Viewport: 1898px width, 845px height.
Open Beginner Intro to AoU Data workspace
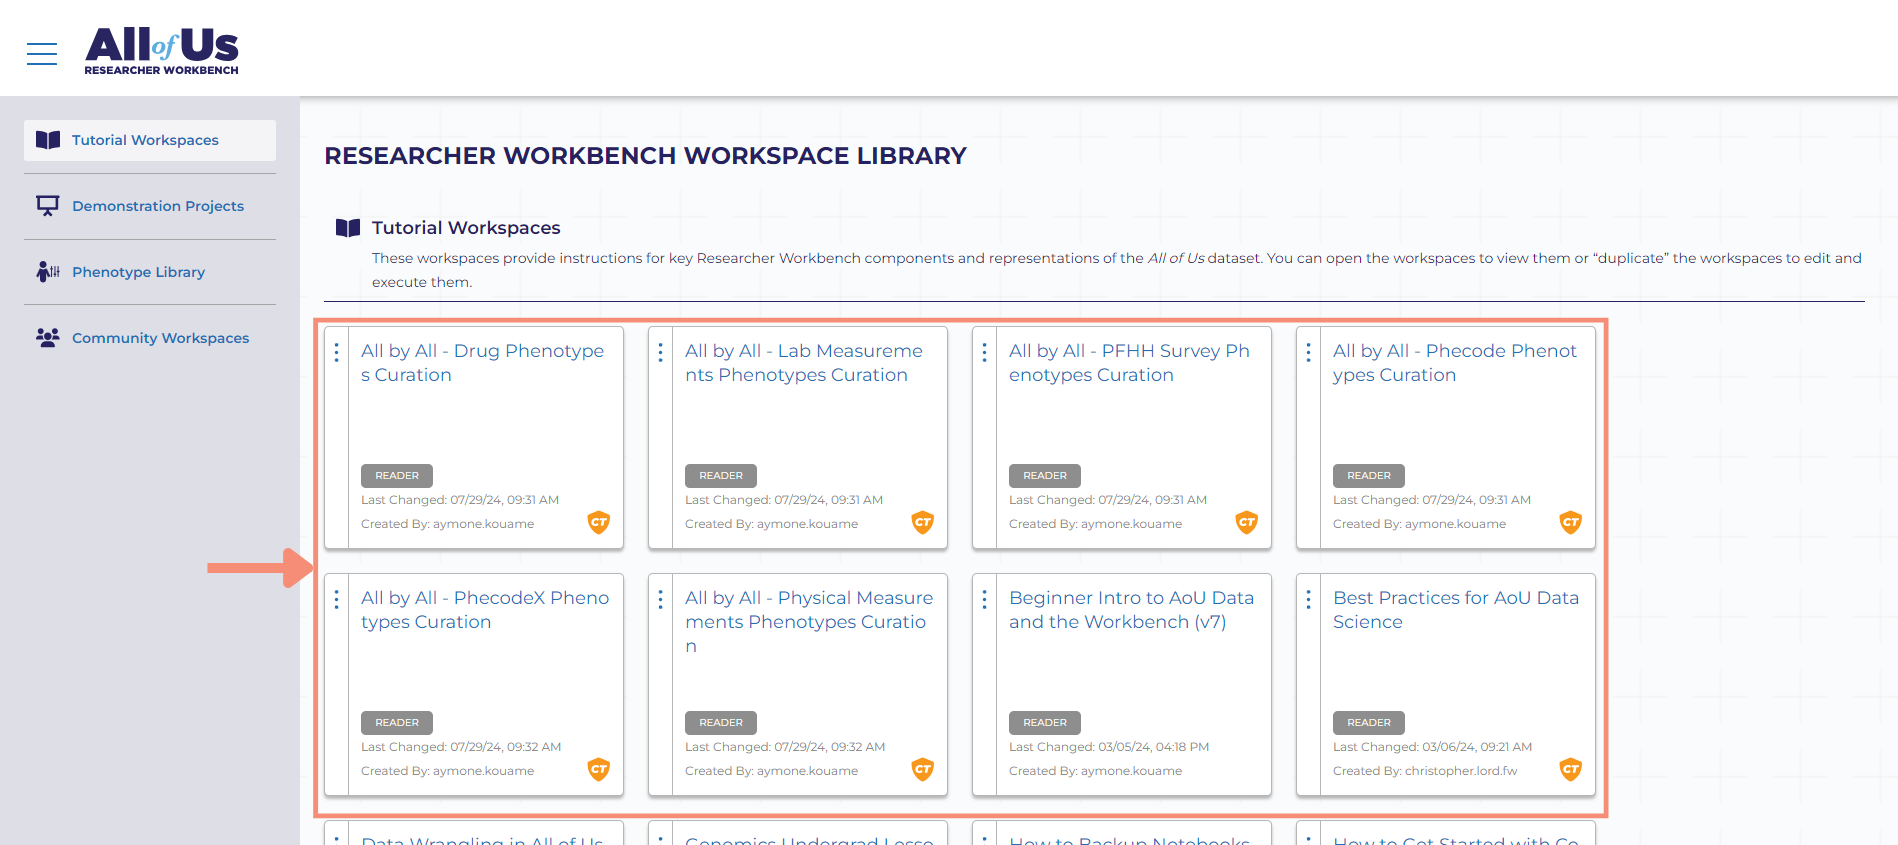(x=1131, y=610)
